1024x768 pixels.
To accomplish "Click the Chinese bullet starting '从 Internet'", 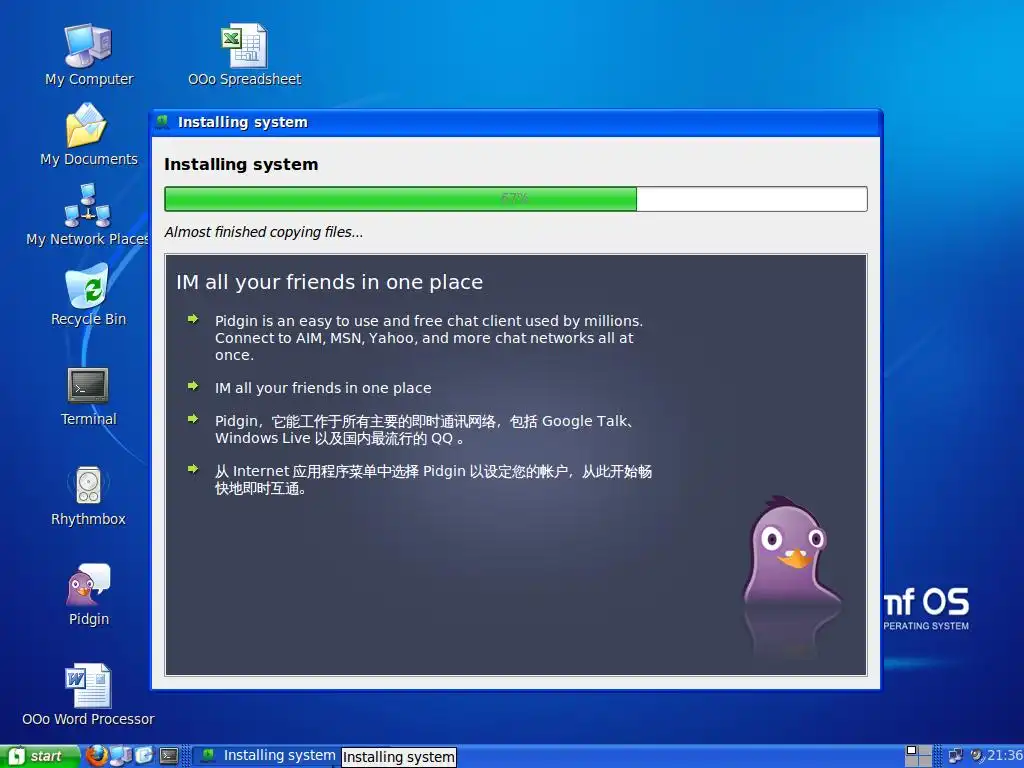I will 433,479.
